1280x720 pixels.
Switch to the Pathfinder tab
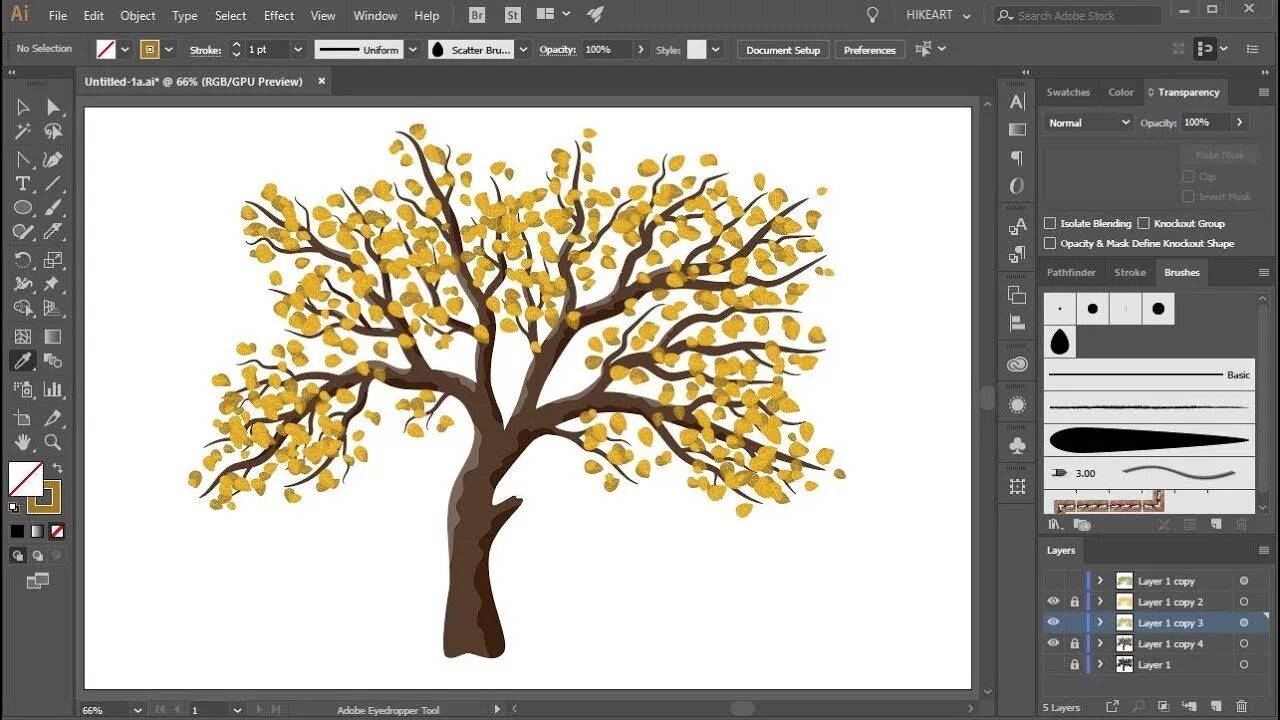coord(1071,272)
